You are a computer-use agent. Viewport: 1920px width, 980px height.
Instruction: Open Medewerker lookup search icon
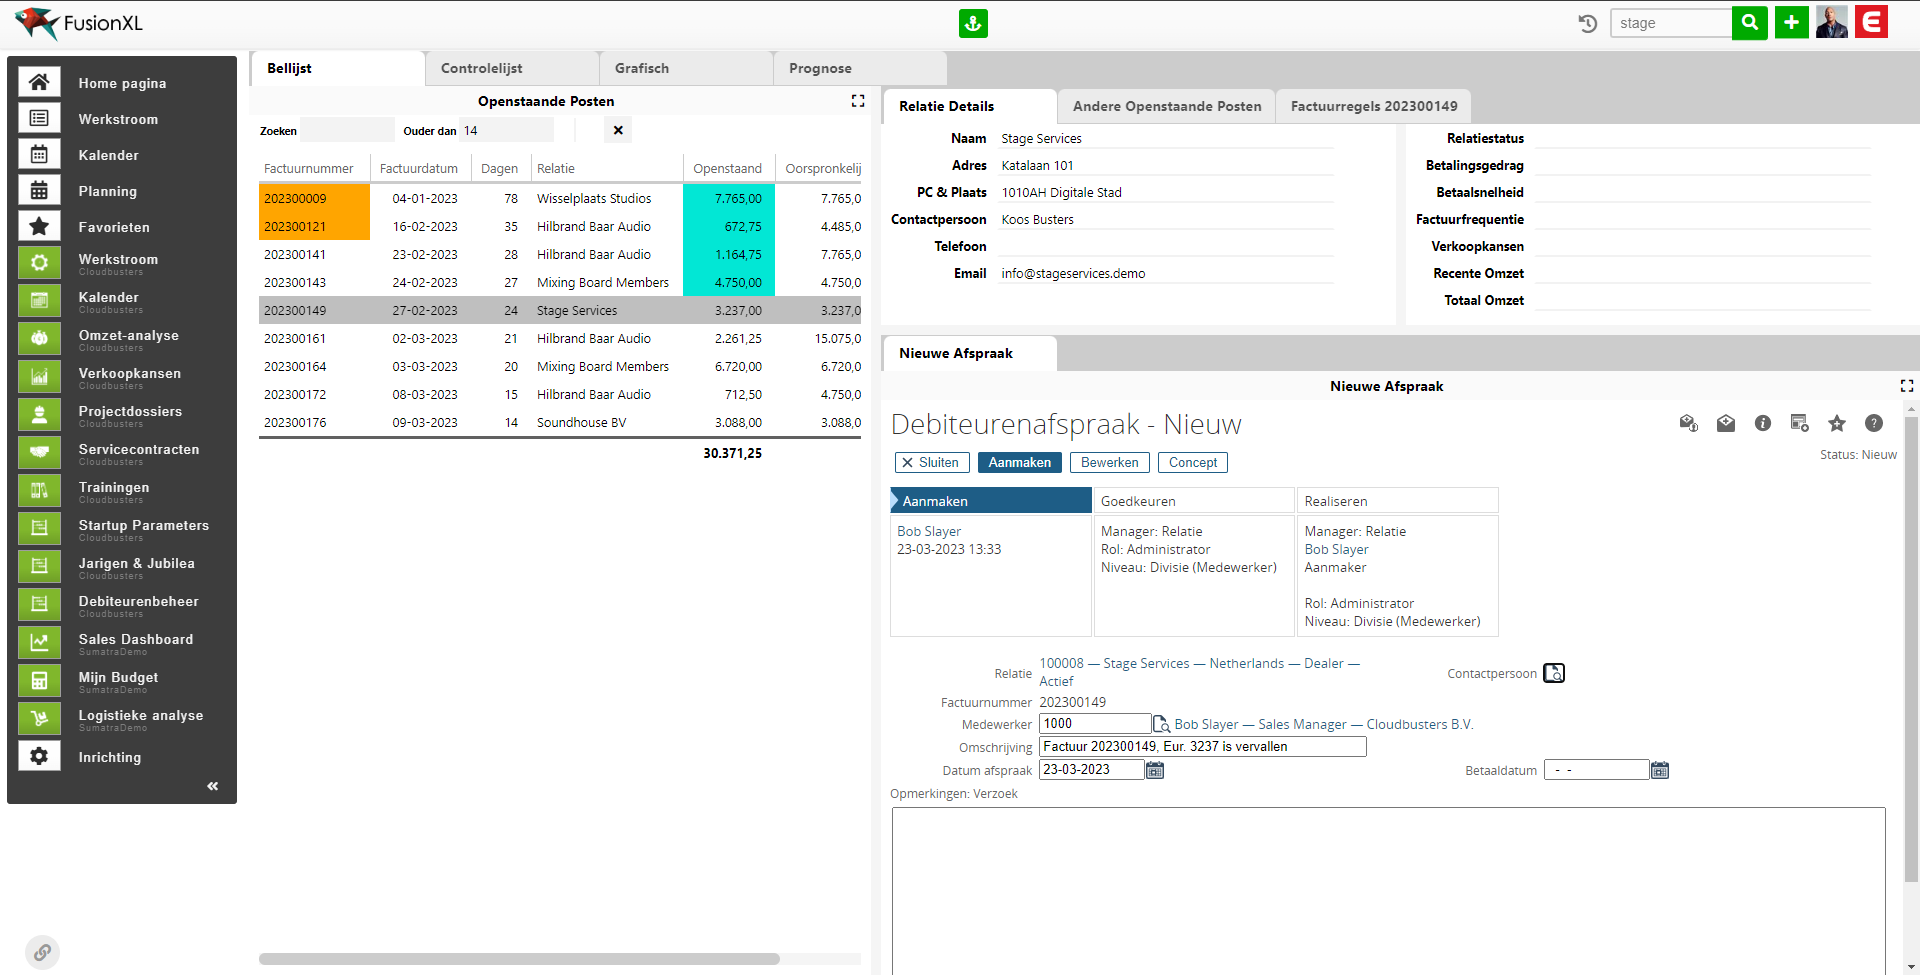(1161, 724)
